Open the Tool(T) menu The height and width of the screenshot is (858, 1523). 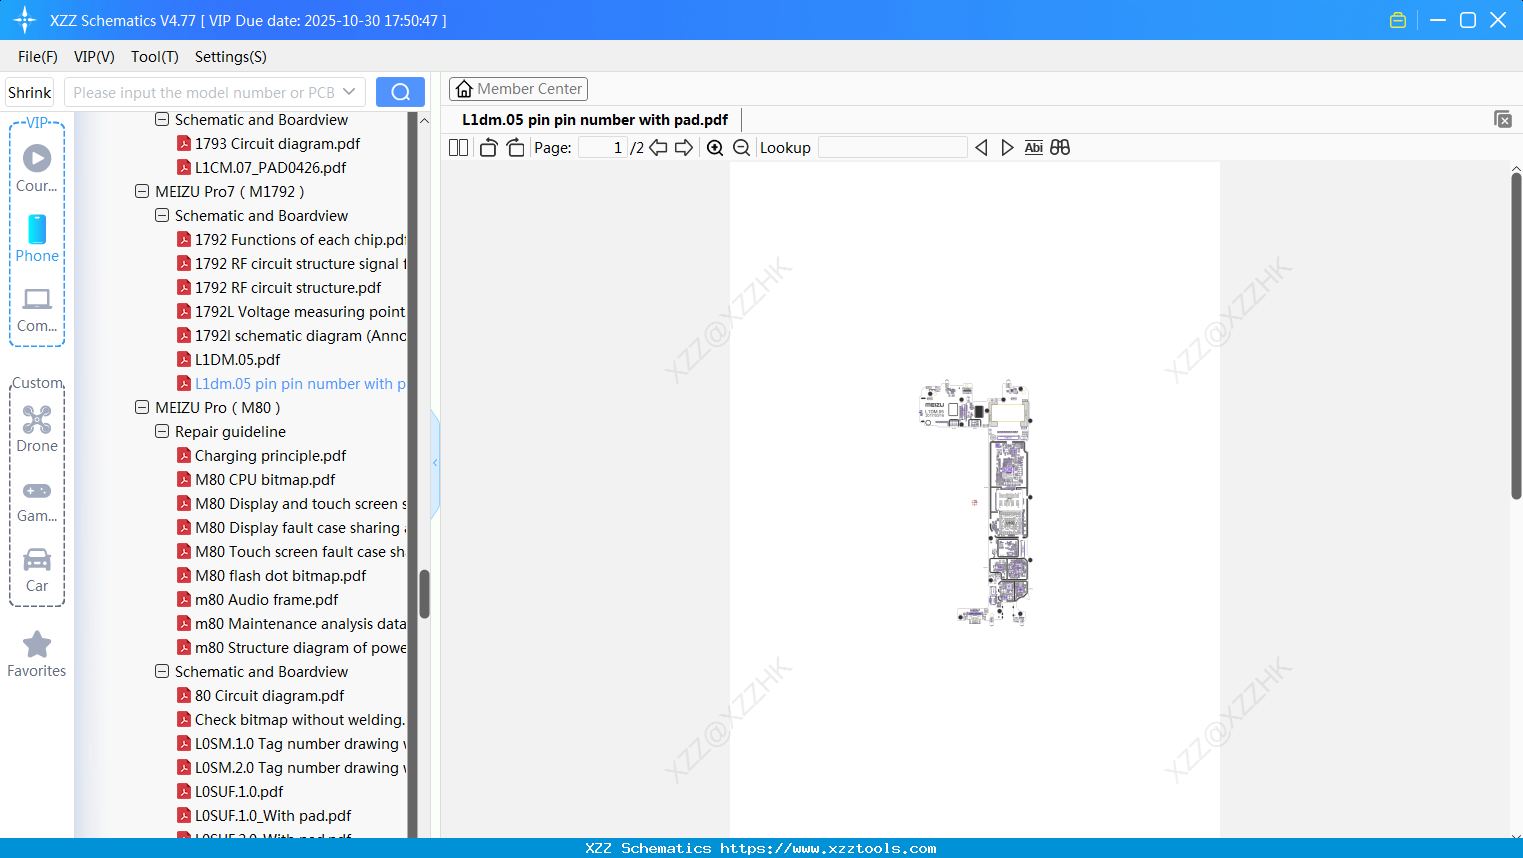155,57
